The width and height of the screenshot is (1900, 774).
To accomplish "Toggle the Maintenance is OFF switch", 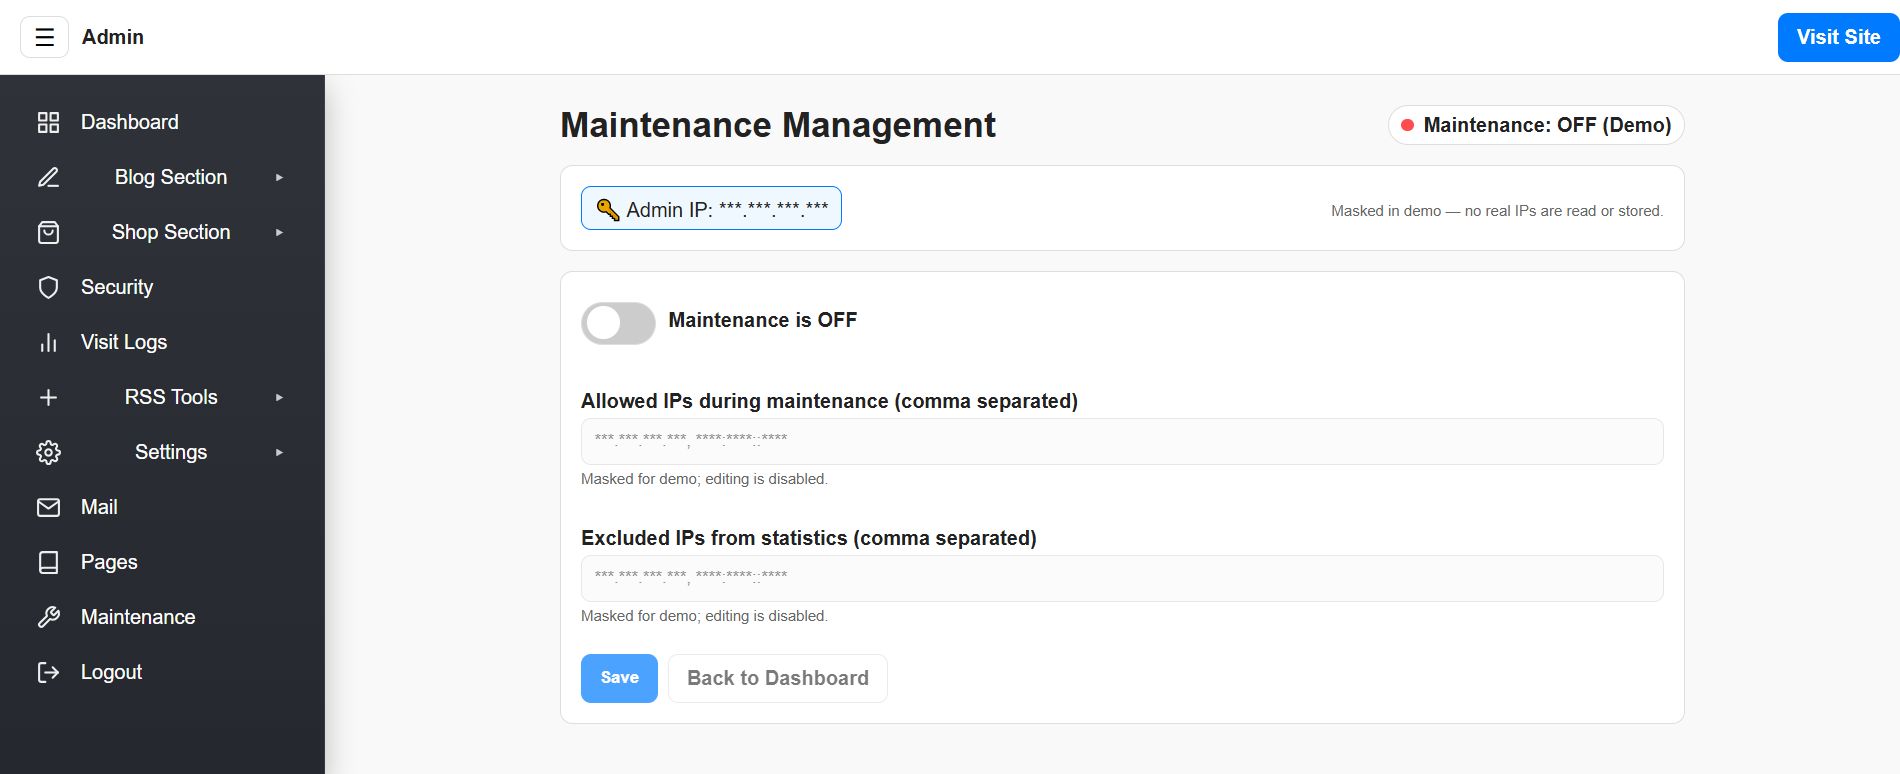I will click(618, 323).
